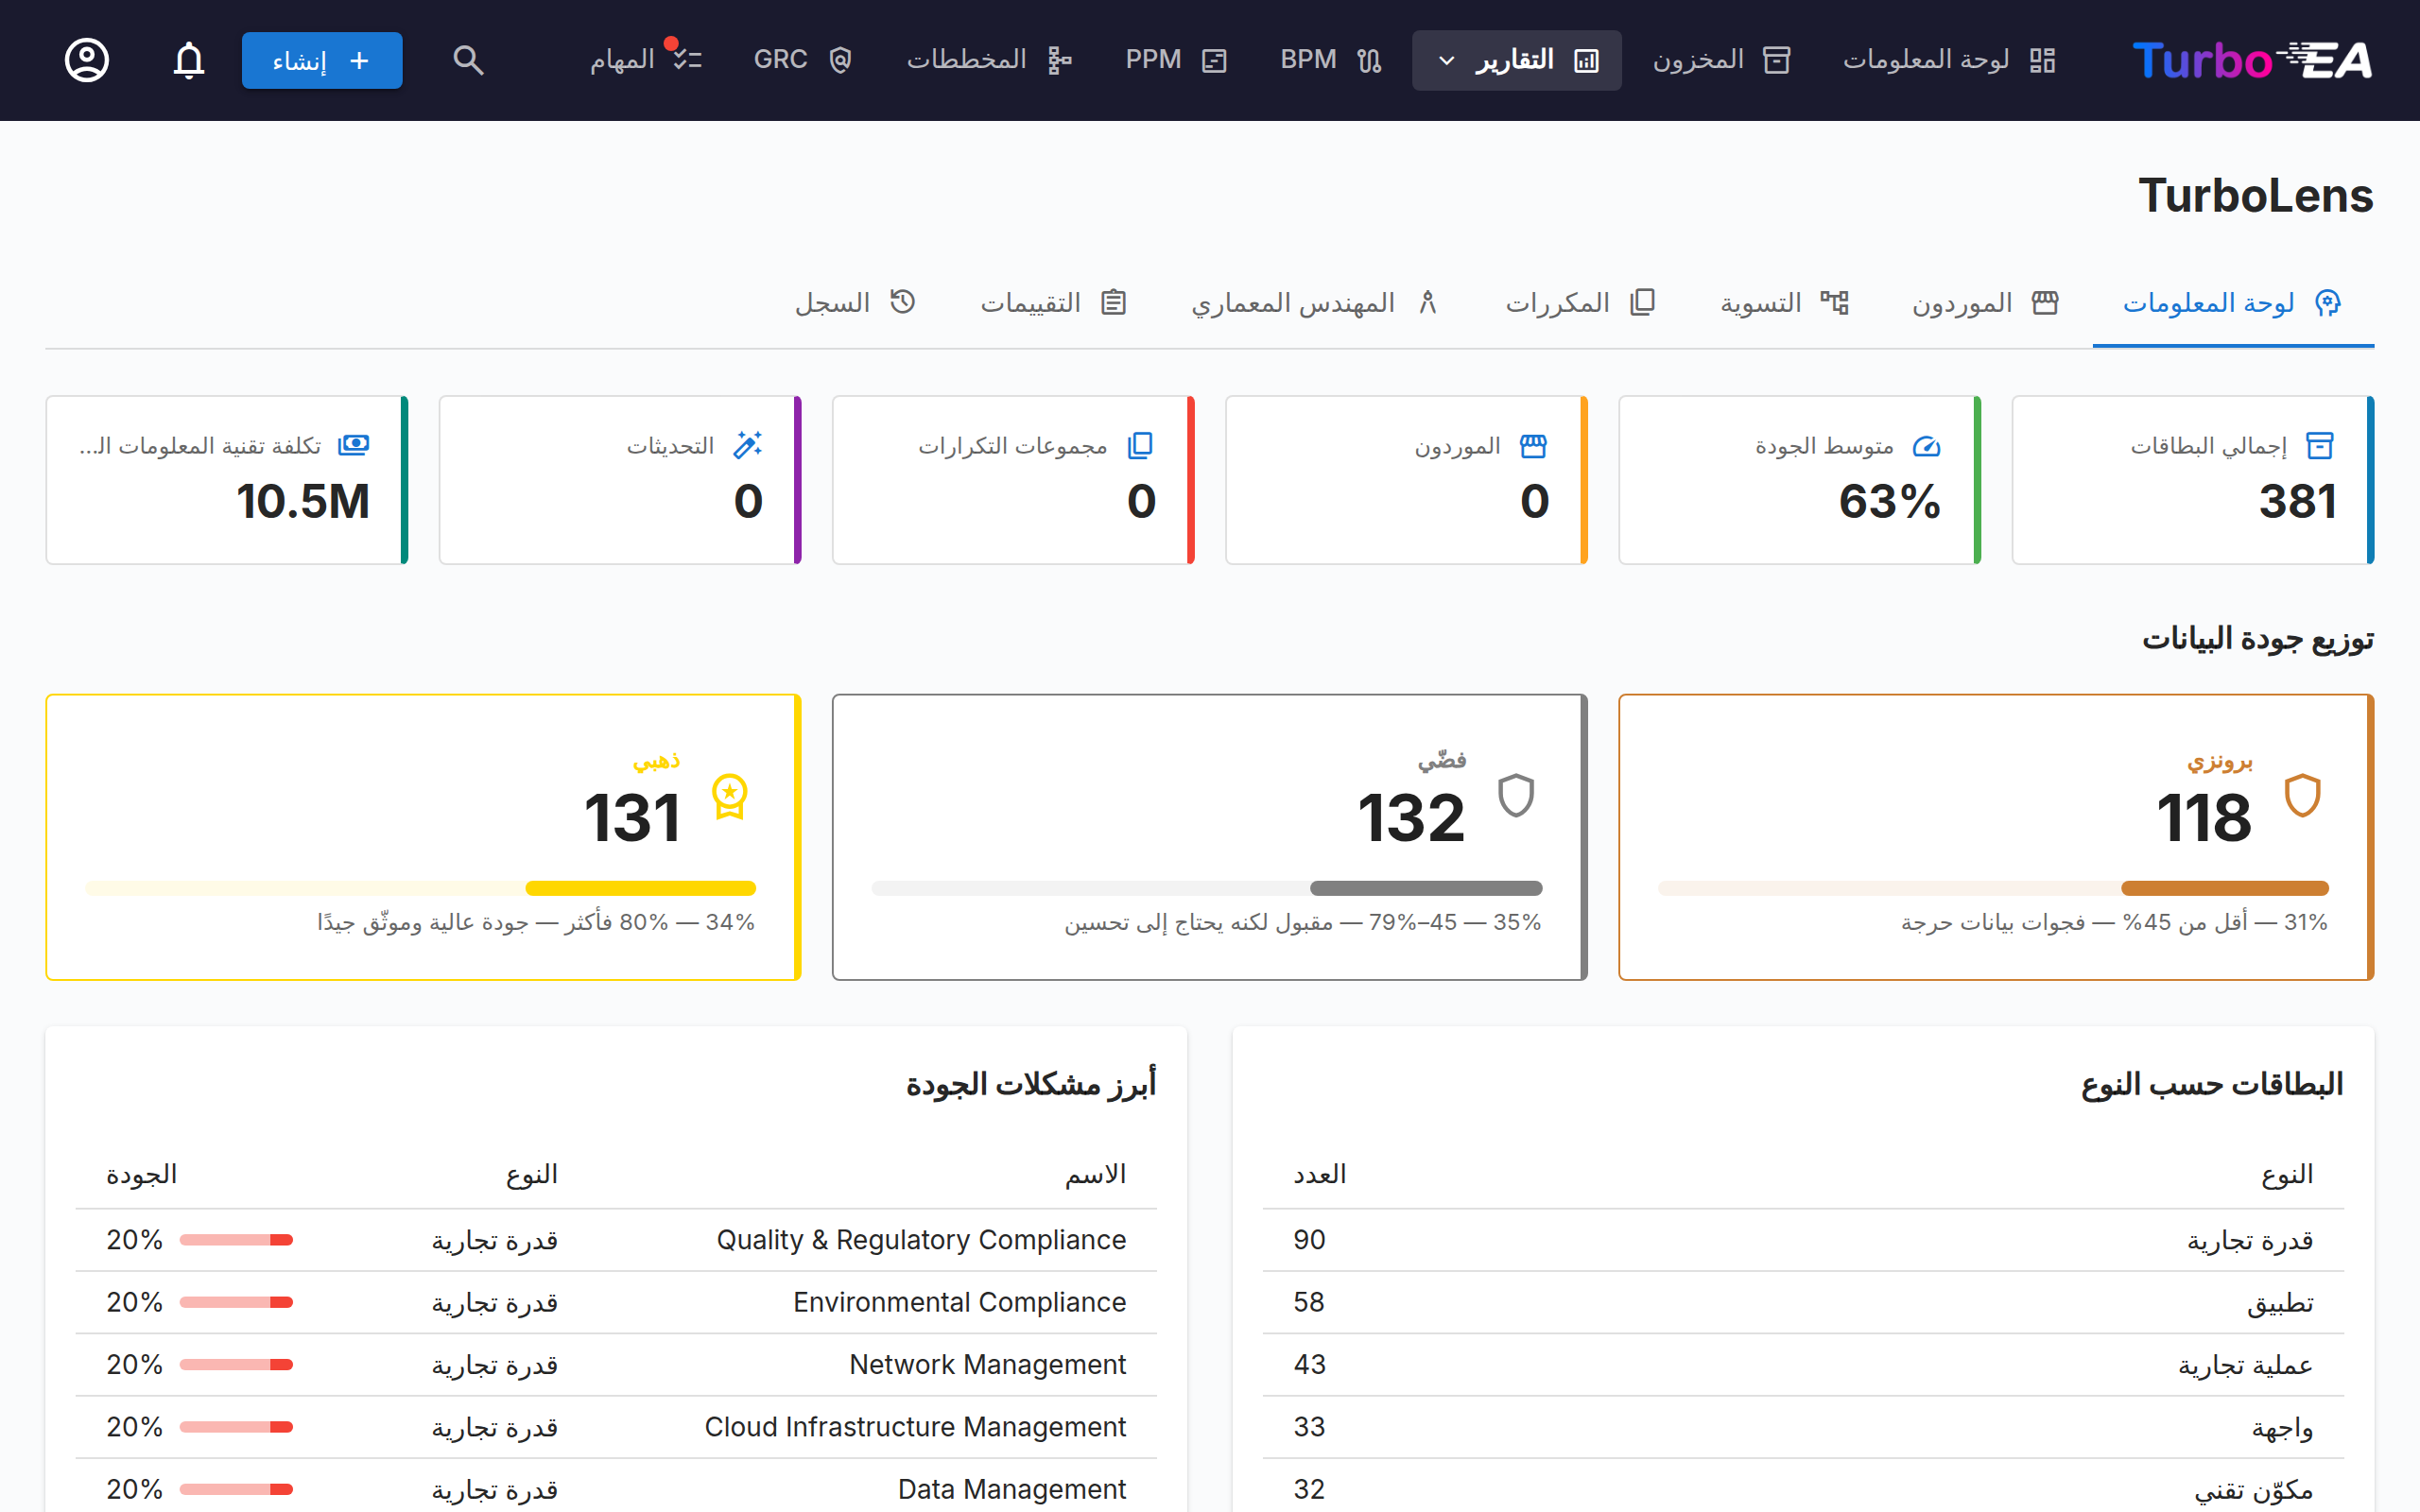Viewport: 2420px width, 1512px height.
Task: Click the silver shield فضّي icon
Action: point(1516,796)
